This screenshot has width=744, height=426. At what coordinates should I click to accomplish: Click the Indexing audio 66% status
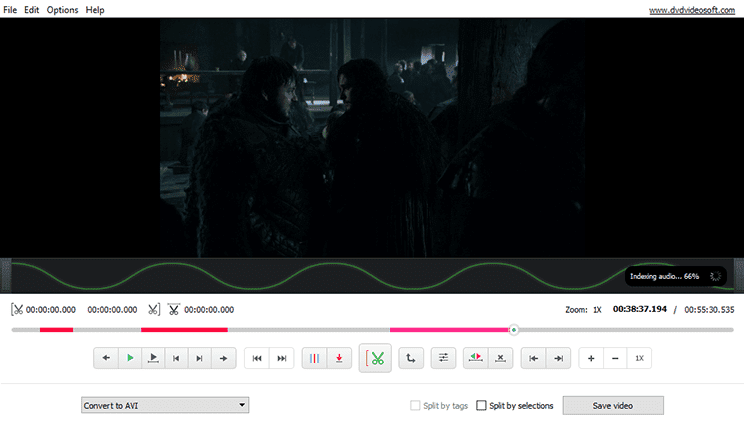[x=675, y=276]
